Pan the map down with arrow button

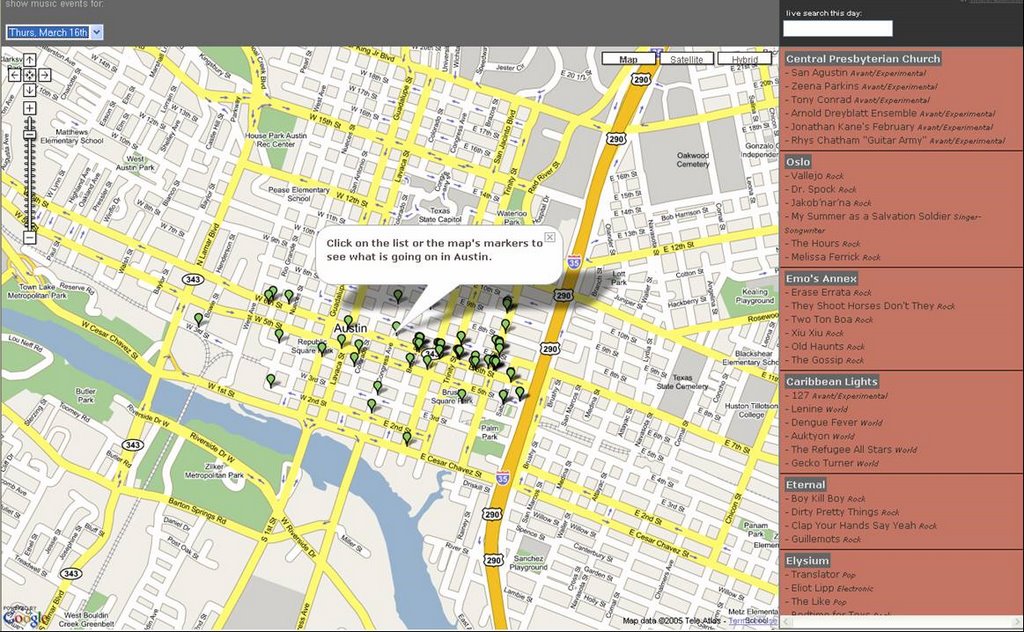29,89
